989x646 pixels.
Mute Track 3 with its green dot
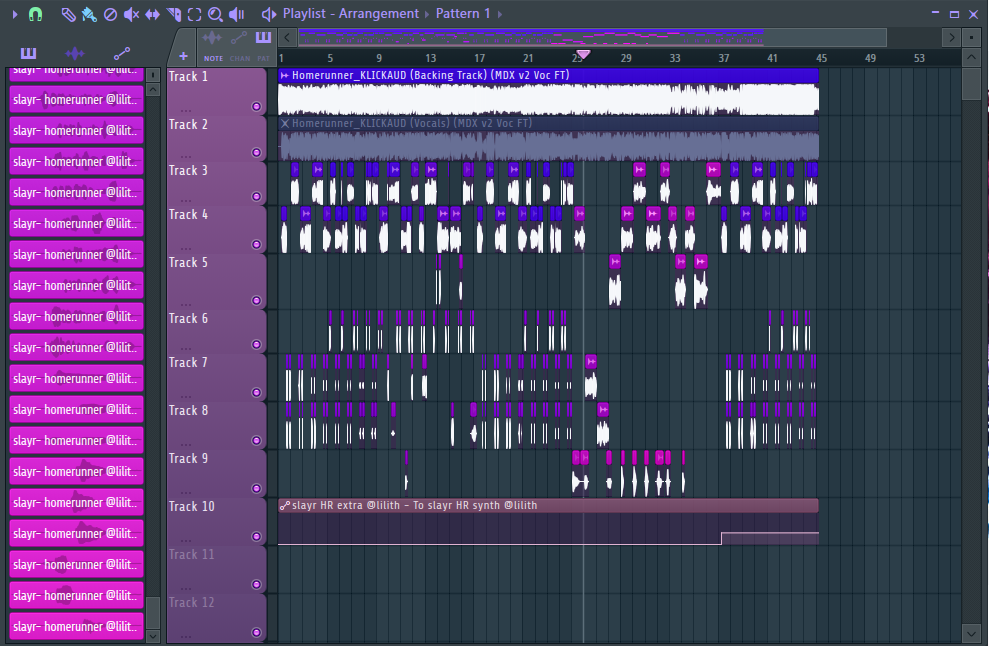[256, 196]
